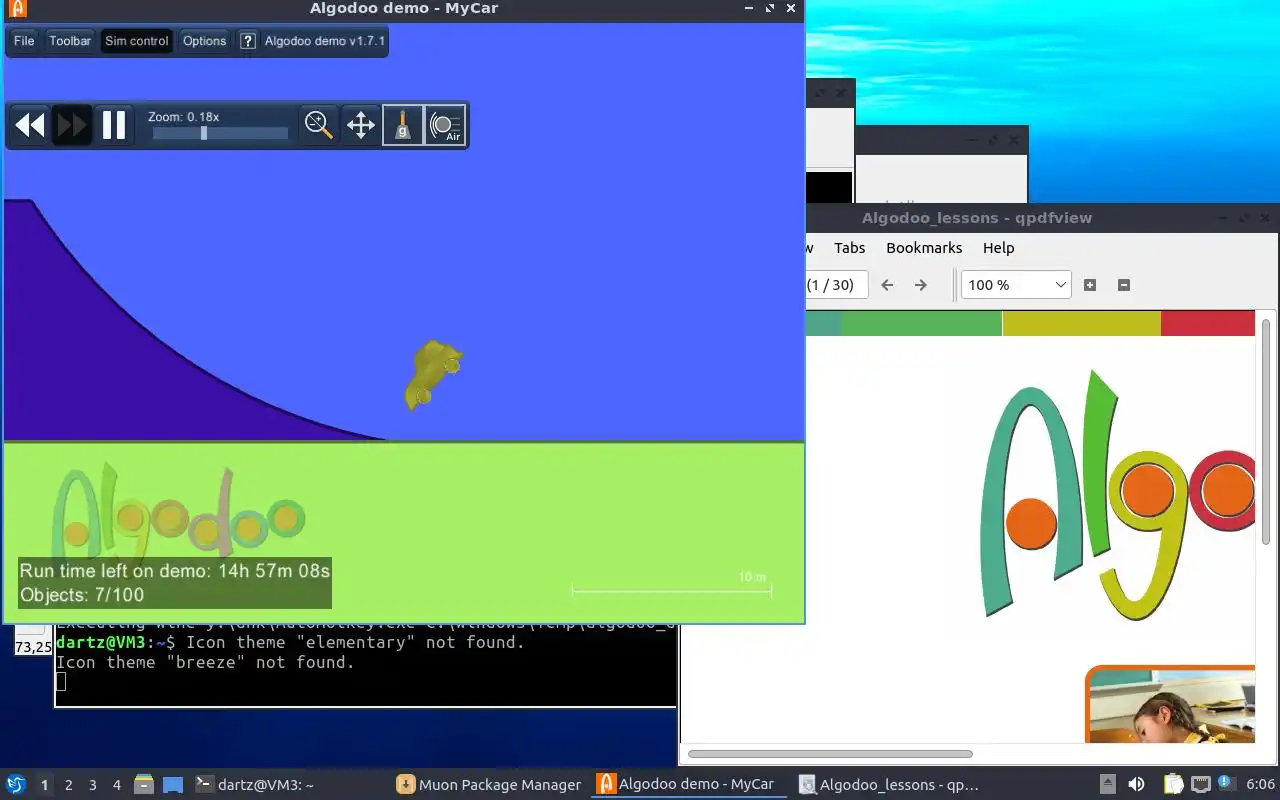Rewind the simulation with the undo button
Viewport: 1280px width, 800px height.
tap(30, 125)
